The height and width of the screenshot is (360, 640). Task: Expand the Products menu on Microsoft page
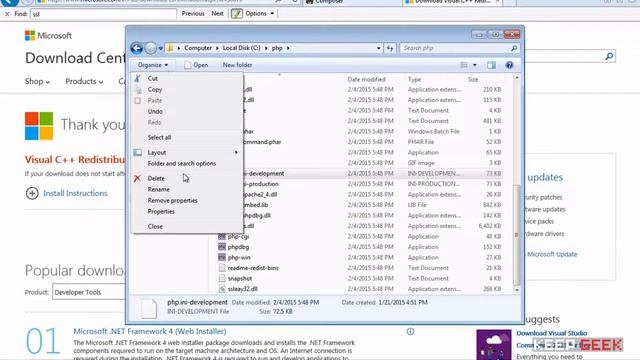coord(84,81)
